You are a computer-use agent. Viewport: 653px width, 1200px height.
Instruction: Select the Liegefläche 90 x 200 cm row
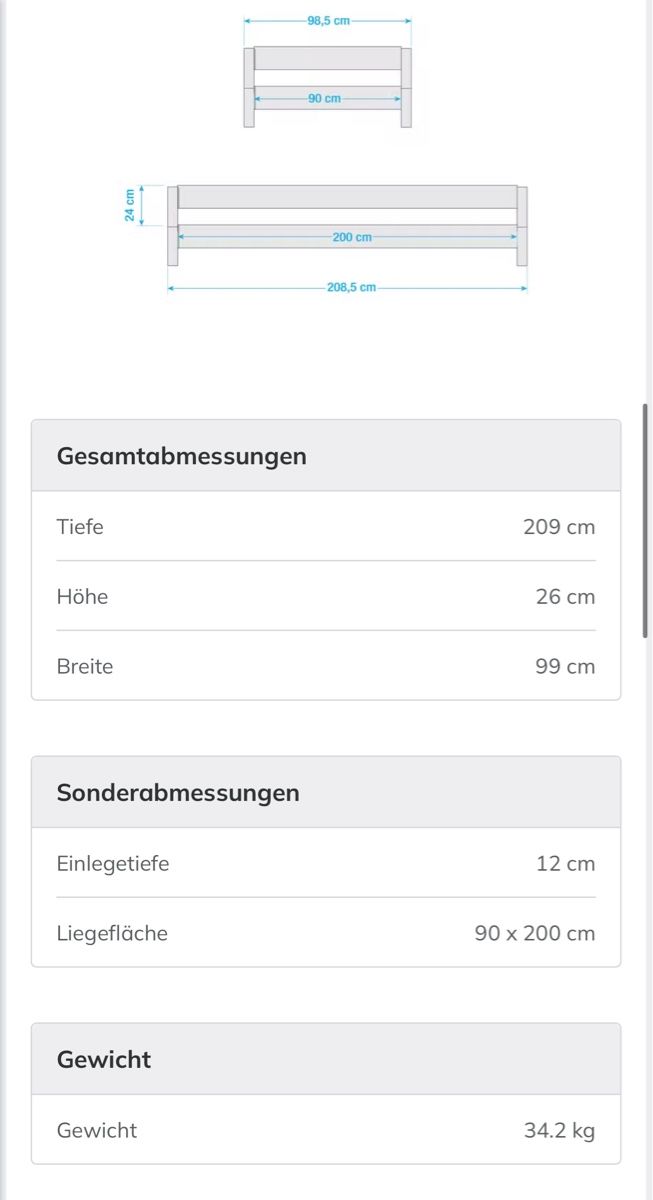point(326,933)
